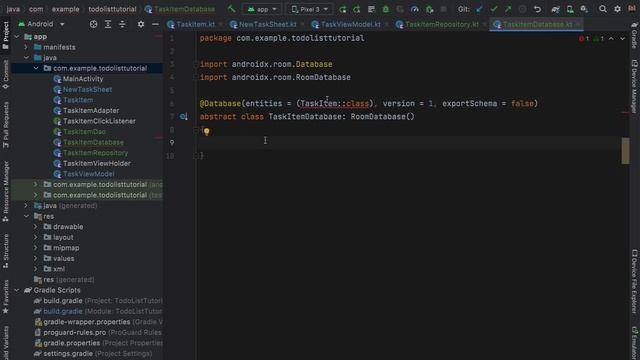Click the Search Everywhere magnifier icon
This screenshot has width=640, height=360.
point(602,9)
